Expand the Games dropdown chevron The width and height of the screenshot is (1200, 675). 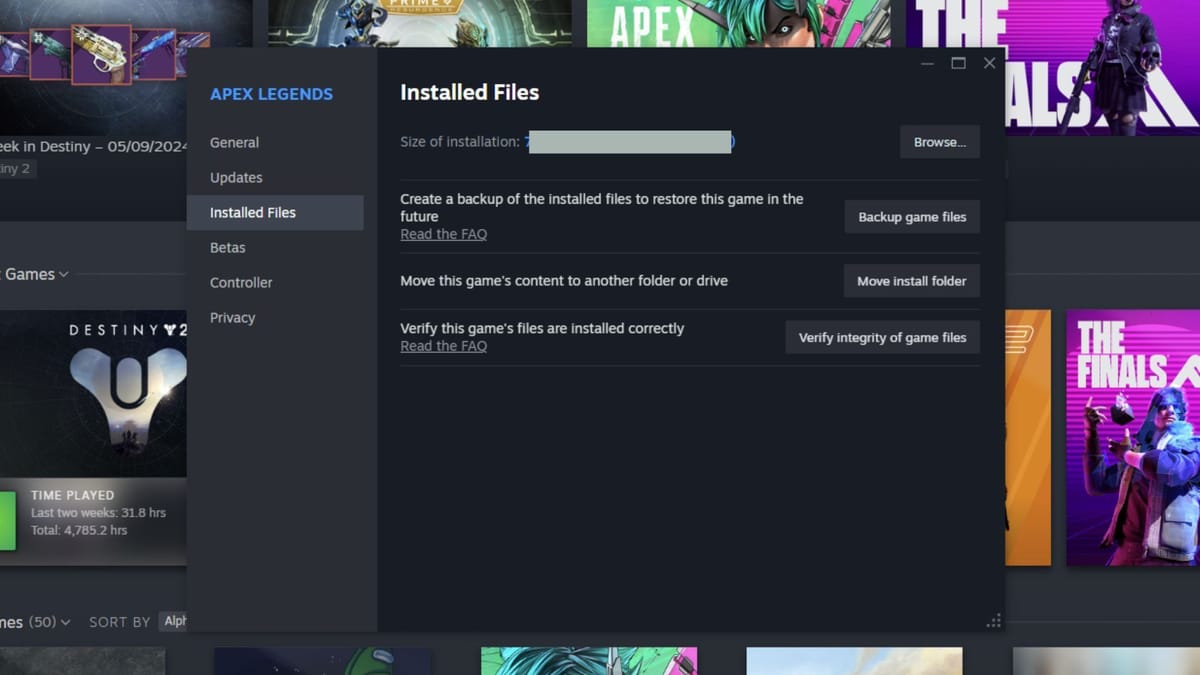[64, 275]
